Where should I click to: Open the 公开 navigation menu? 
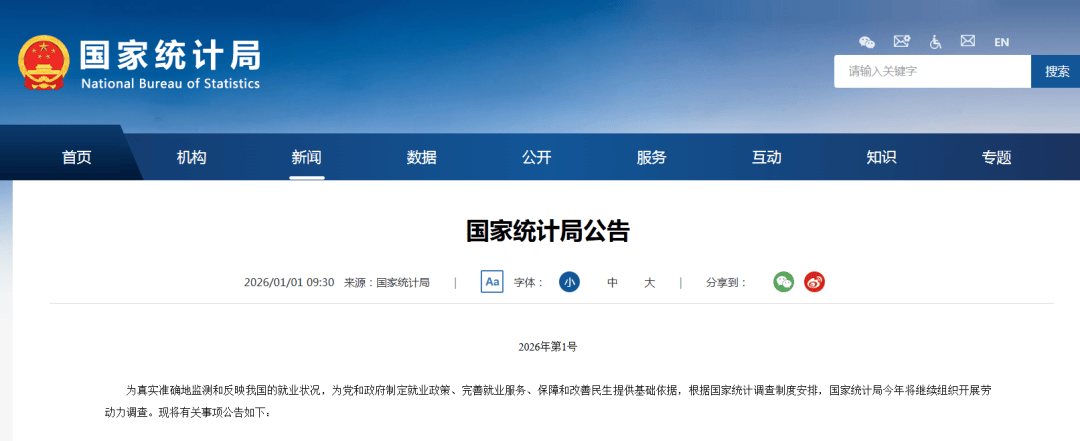pyautogui.click(x=536, y=157)
